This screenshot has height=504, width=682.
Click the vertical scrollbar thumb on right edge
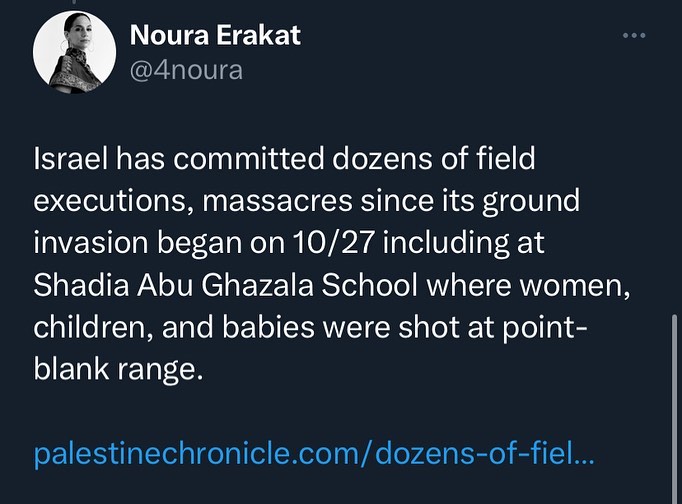[676, 400]
